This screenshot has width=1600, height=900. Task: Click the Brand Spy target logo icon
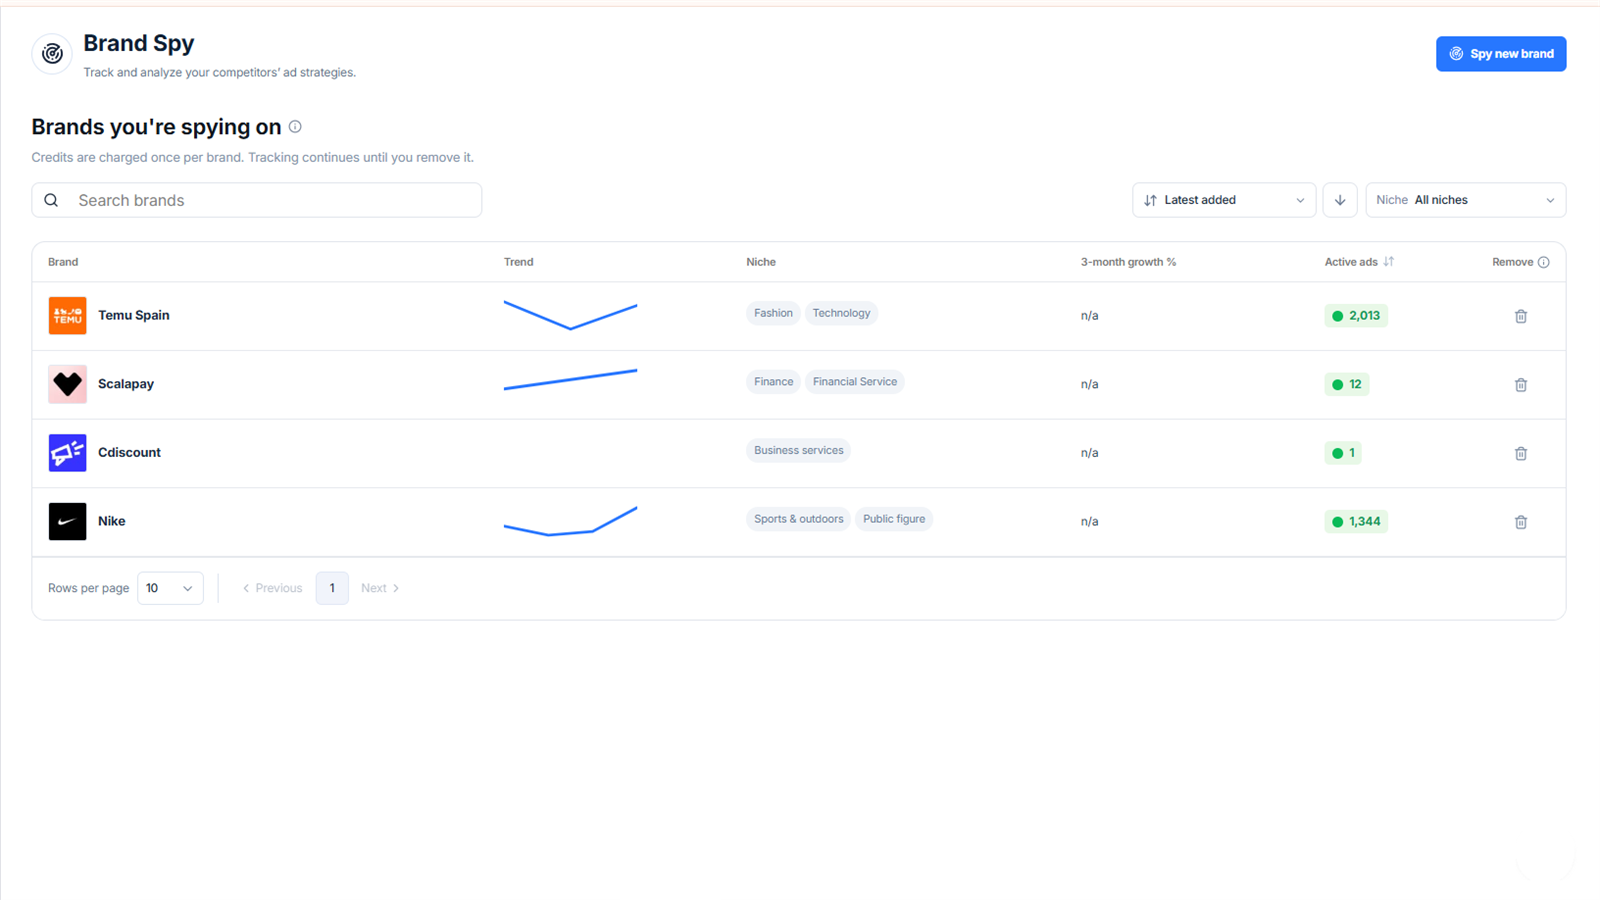tap(52, 54)
